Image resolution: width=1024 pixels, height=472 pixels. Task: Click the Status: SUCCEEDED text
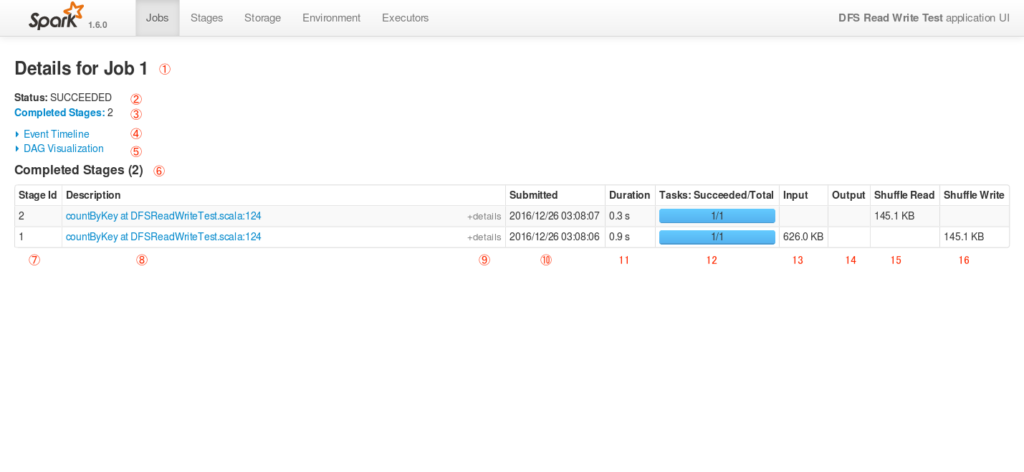pyautogui.click(x=63, y=97)
